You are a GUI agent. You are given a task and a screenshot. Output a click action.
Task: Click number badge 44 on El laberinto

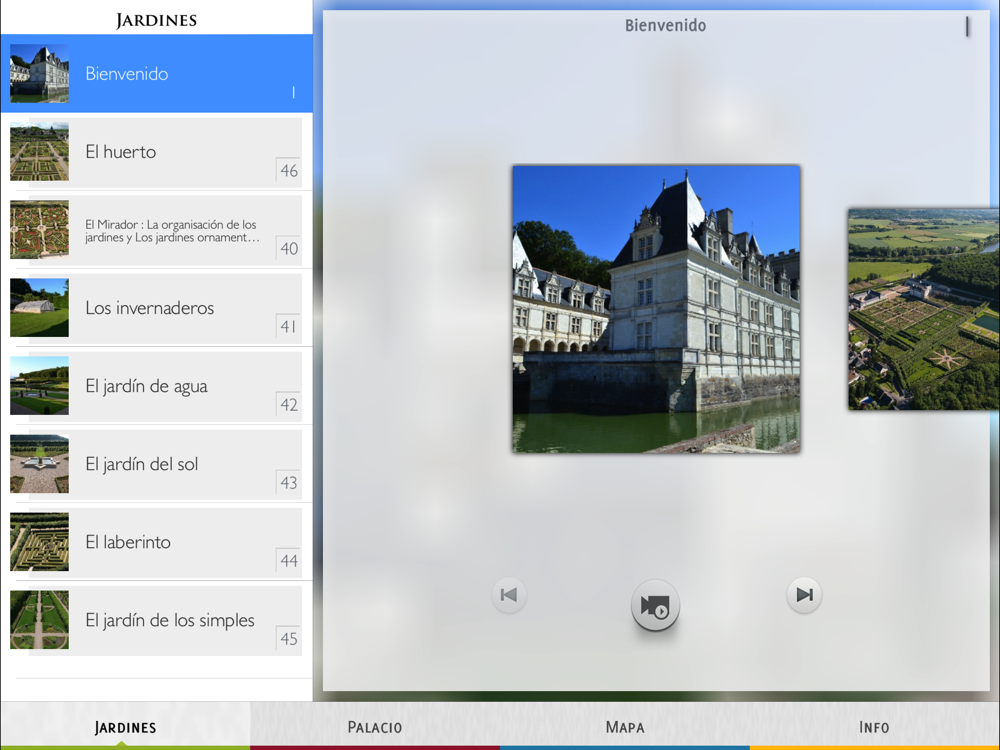289,561
